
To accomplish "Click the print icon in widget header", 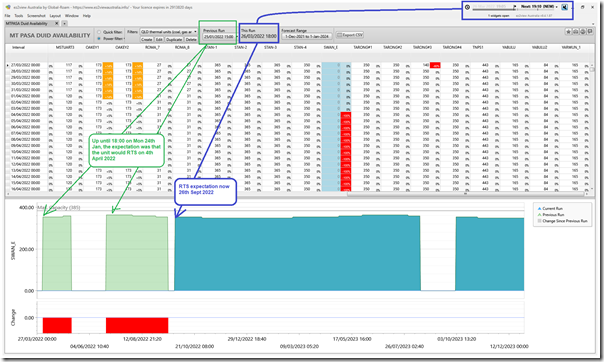I will 583,32.
